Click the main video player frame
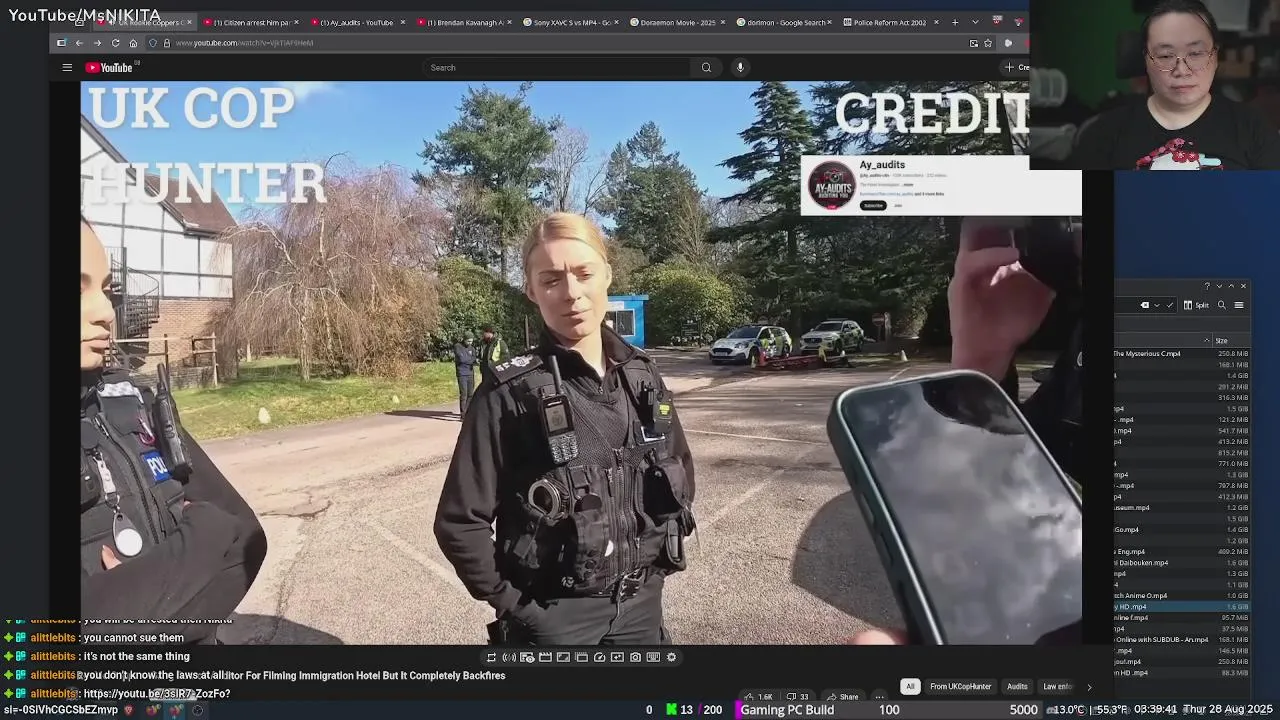The height and width of the screenshot is (720, 1280). click(581, 363)
